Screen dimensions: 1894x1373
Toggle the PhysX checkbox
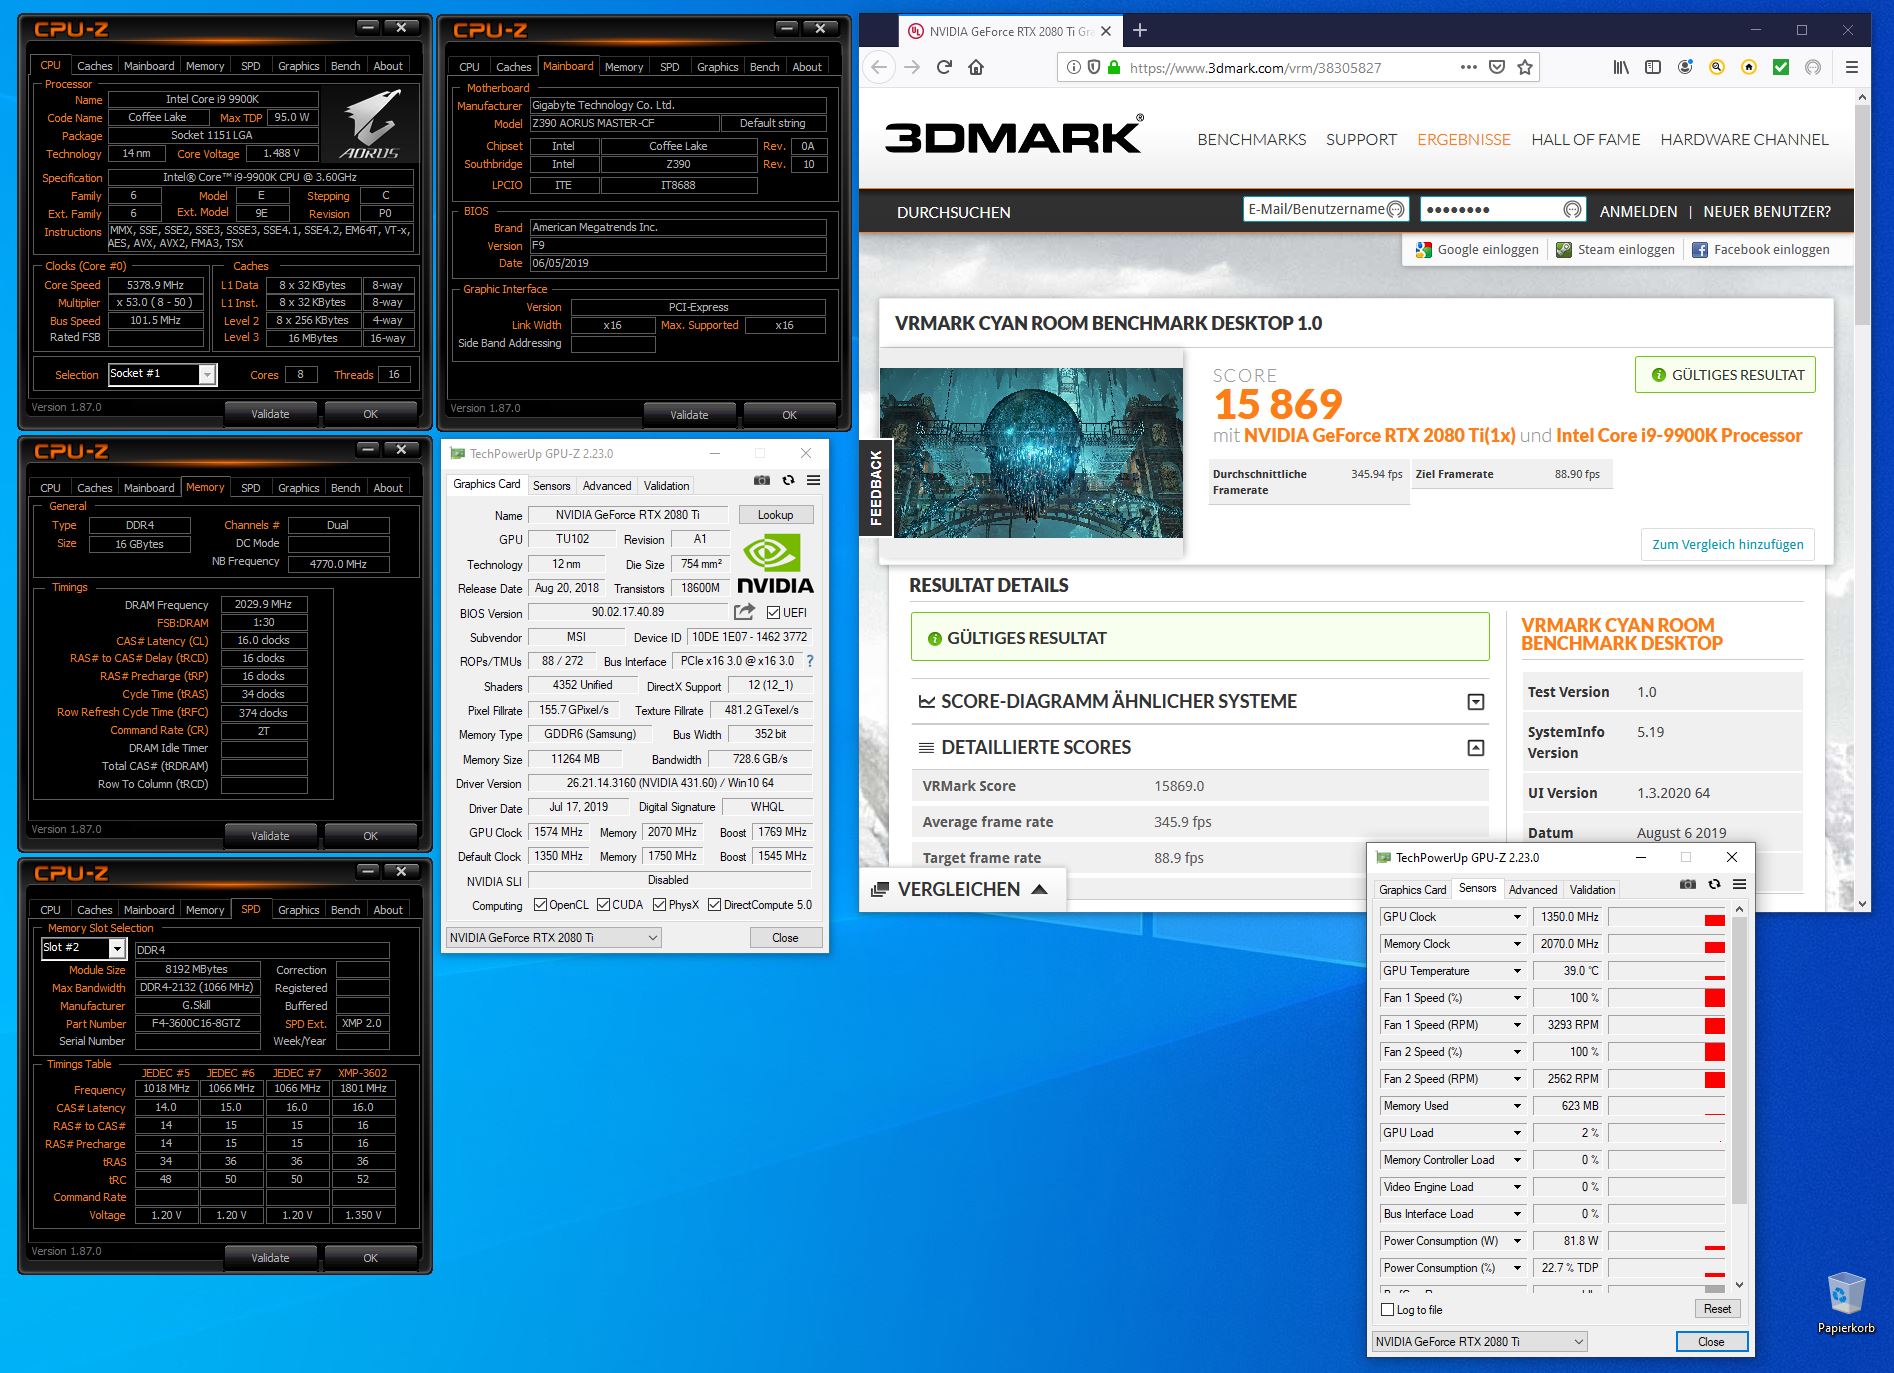659,905
